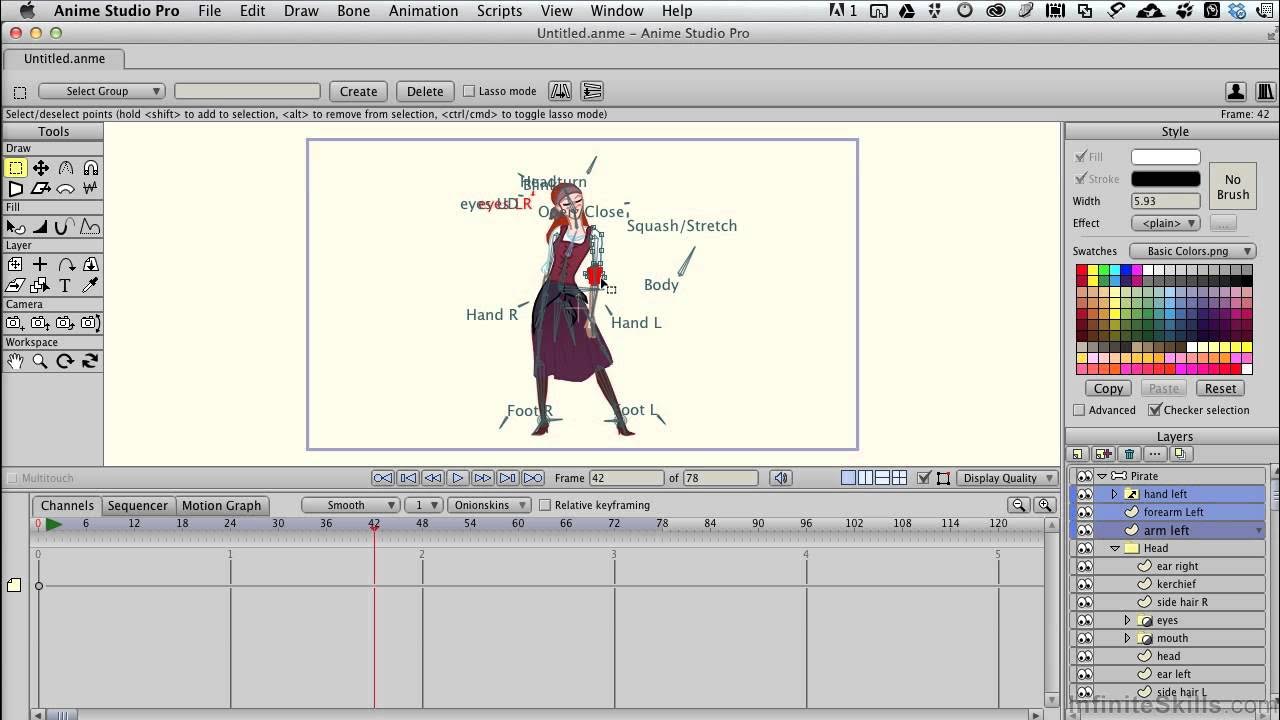Switch to the Motion Graph tab

[x=221, y=505]
